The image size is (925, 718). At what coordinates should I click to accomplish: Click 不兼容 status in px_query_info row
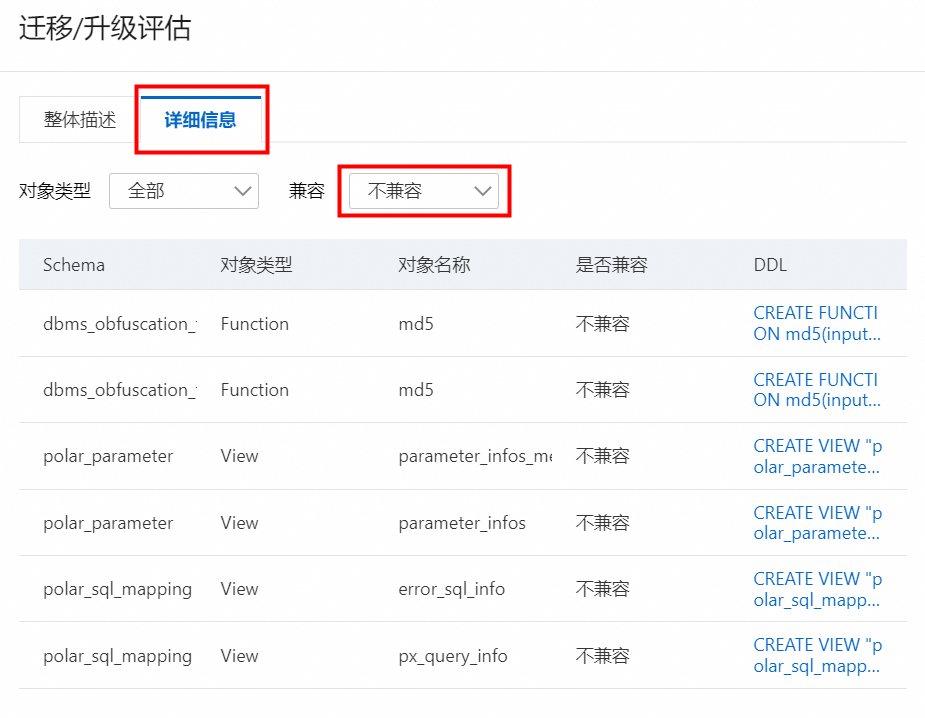point(602,655)
